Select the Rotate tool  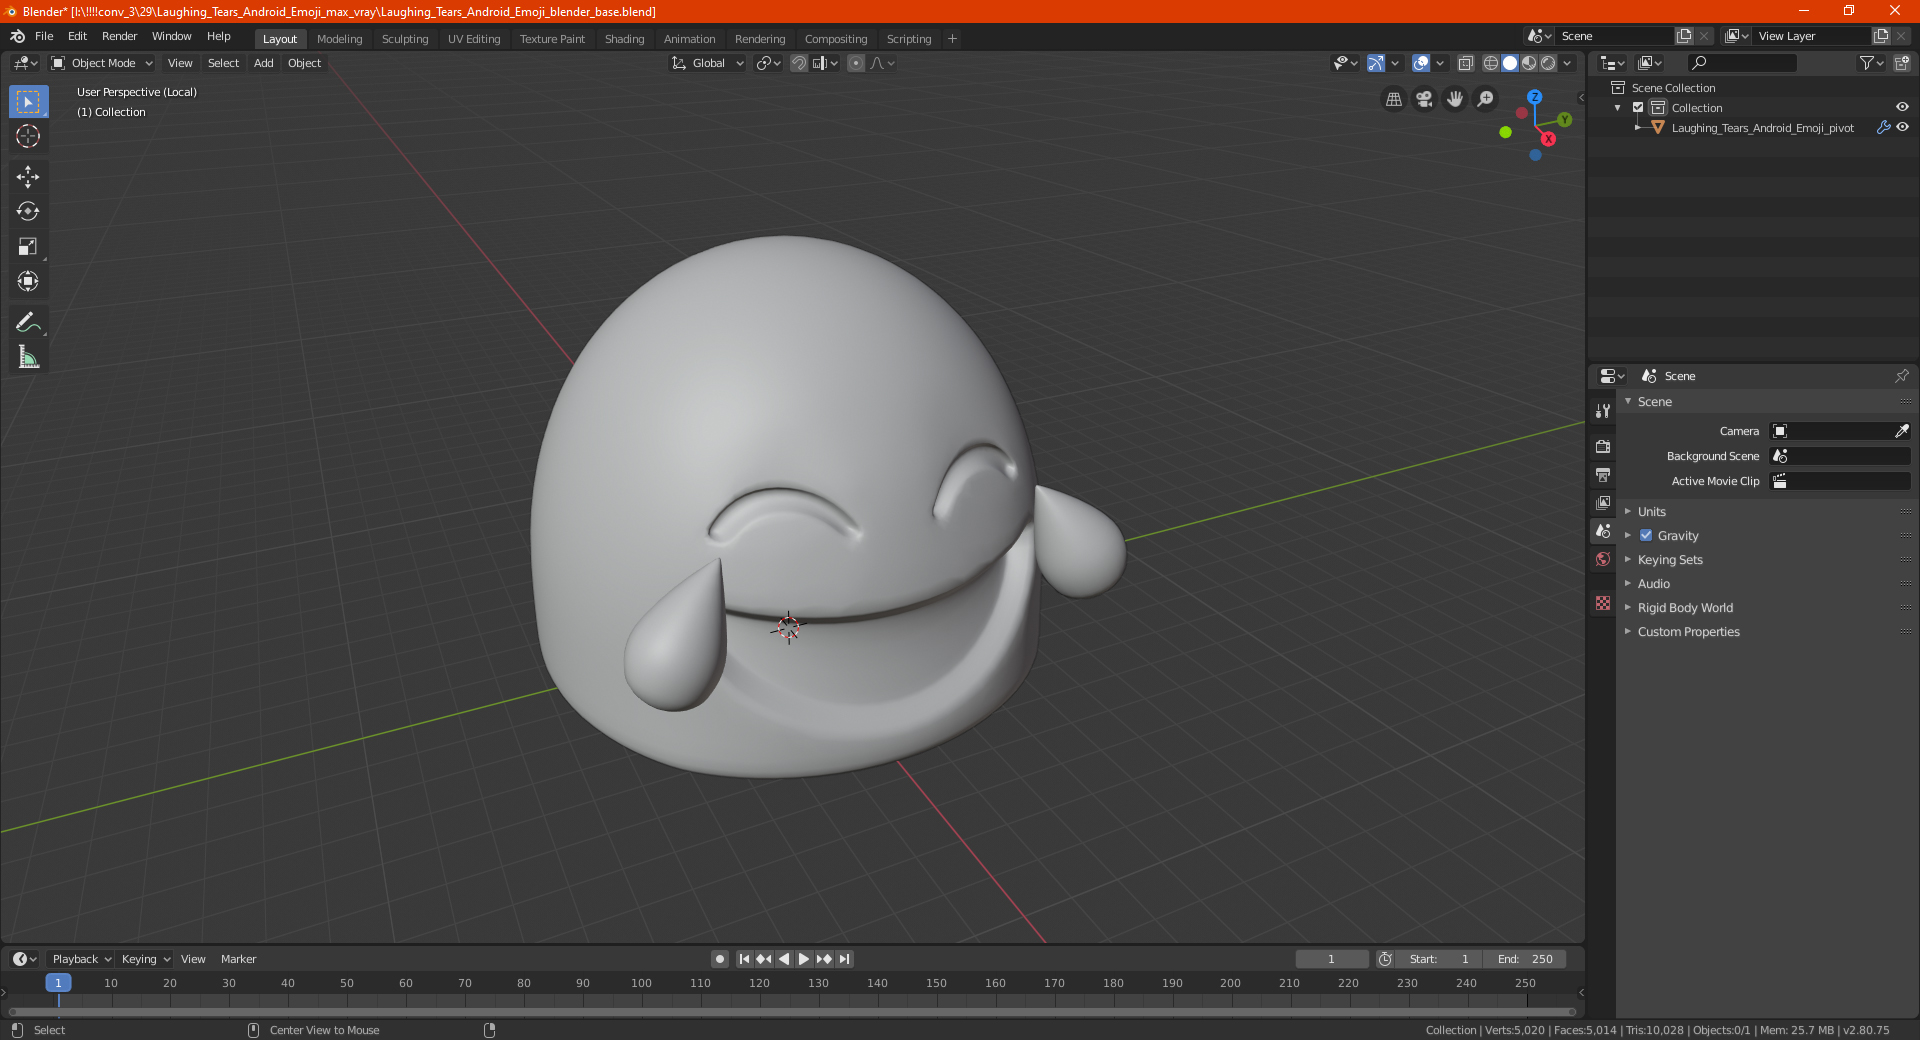click(x=28, y=211)
